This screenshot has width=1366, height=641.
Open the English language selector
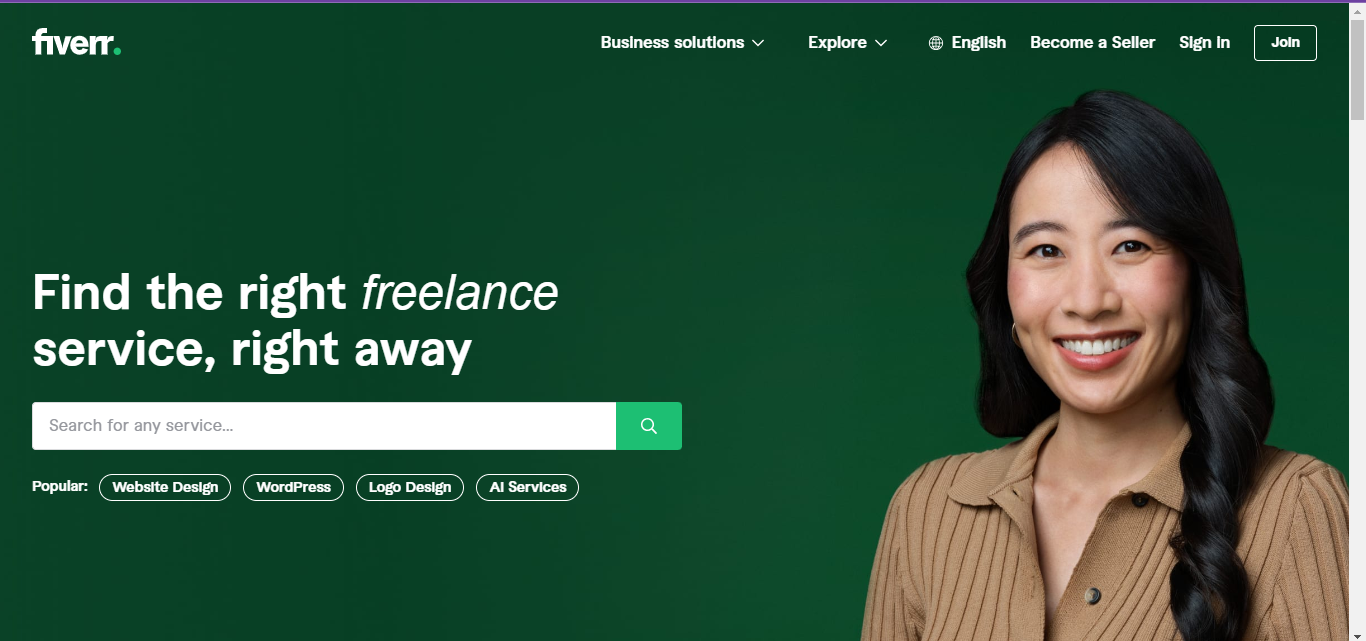(967, 42)
